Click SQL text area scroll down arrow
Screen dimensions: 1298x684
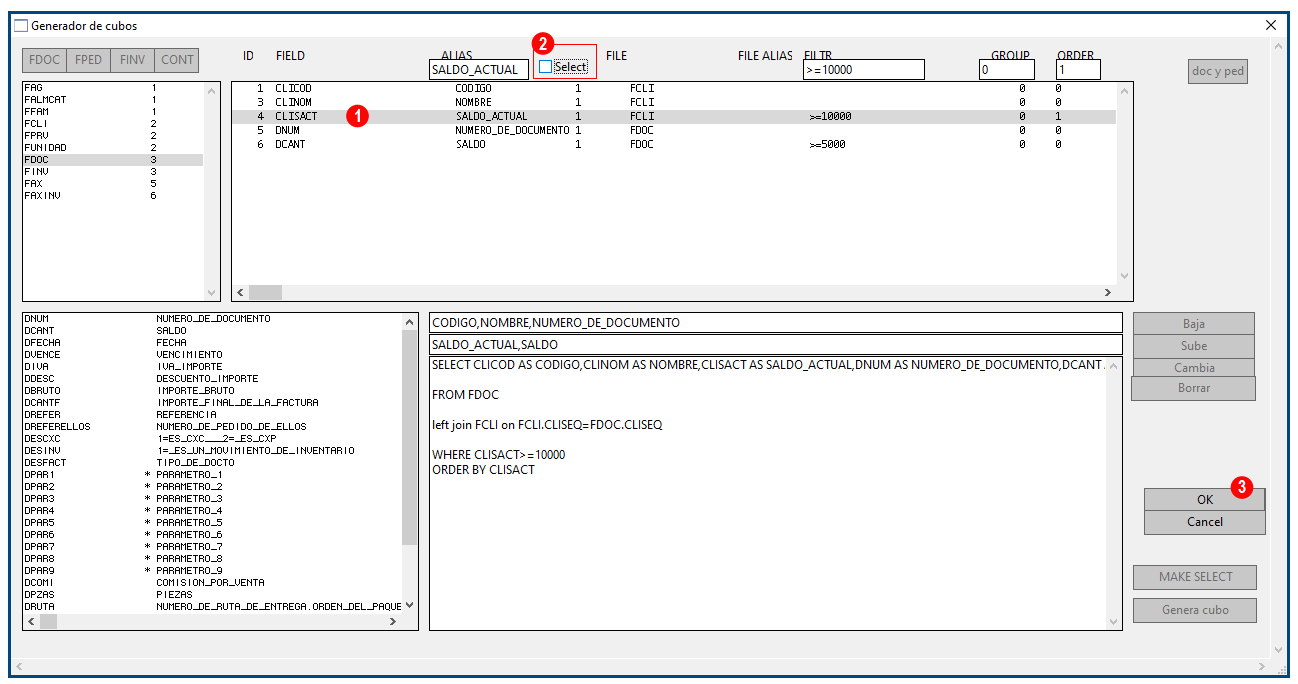coord(1115,622)
